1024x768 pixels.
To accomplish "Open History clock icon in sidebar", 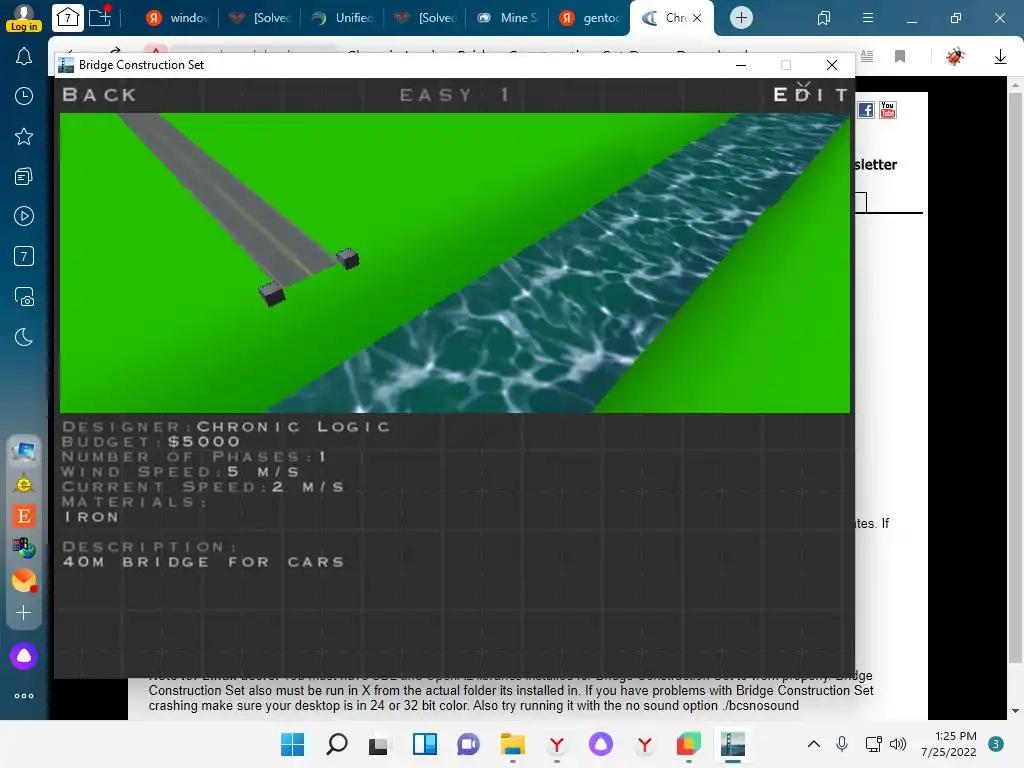I will pos(24,96).
